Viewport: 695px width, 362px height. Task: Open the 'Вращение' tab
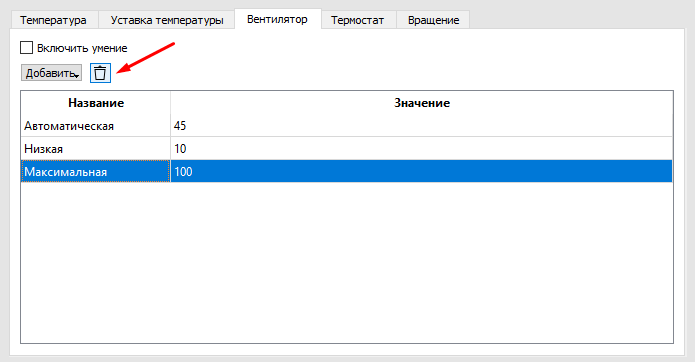click(x=433, y=20)
